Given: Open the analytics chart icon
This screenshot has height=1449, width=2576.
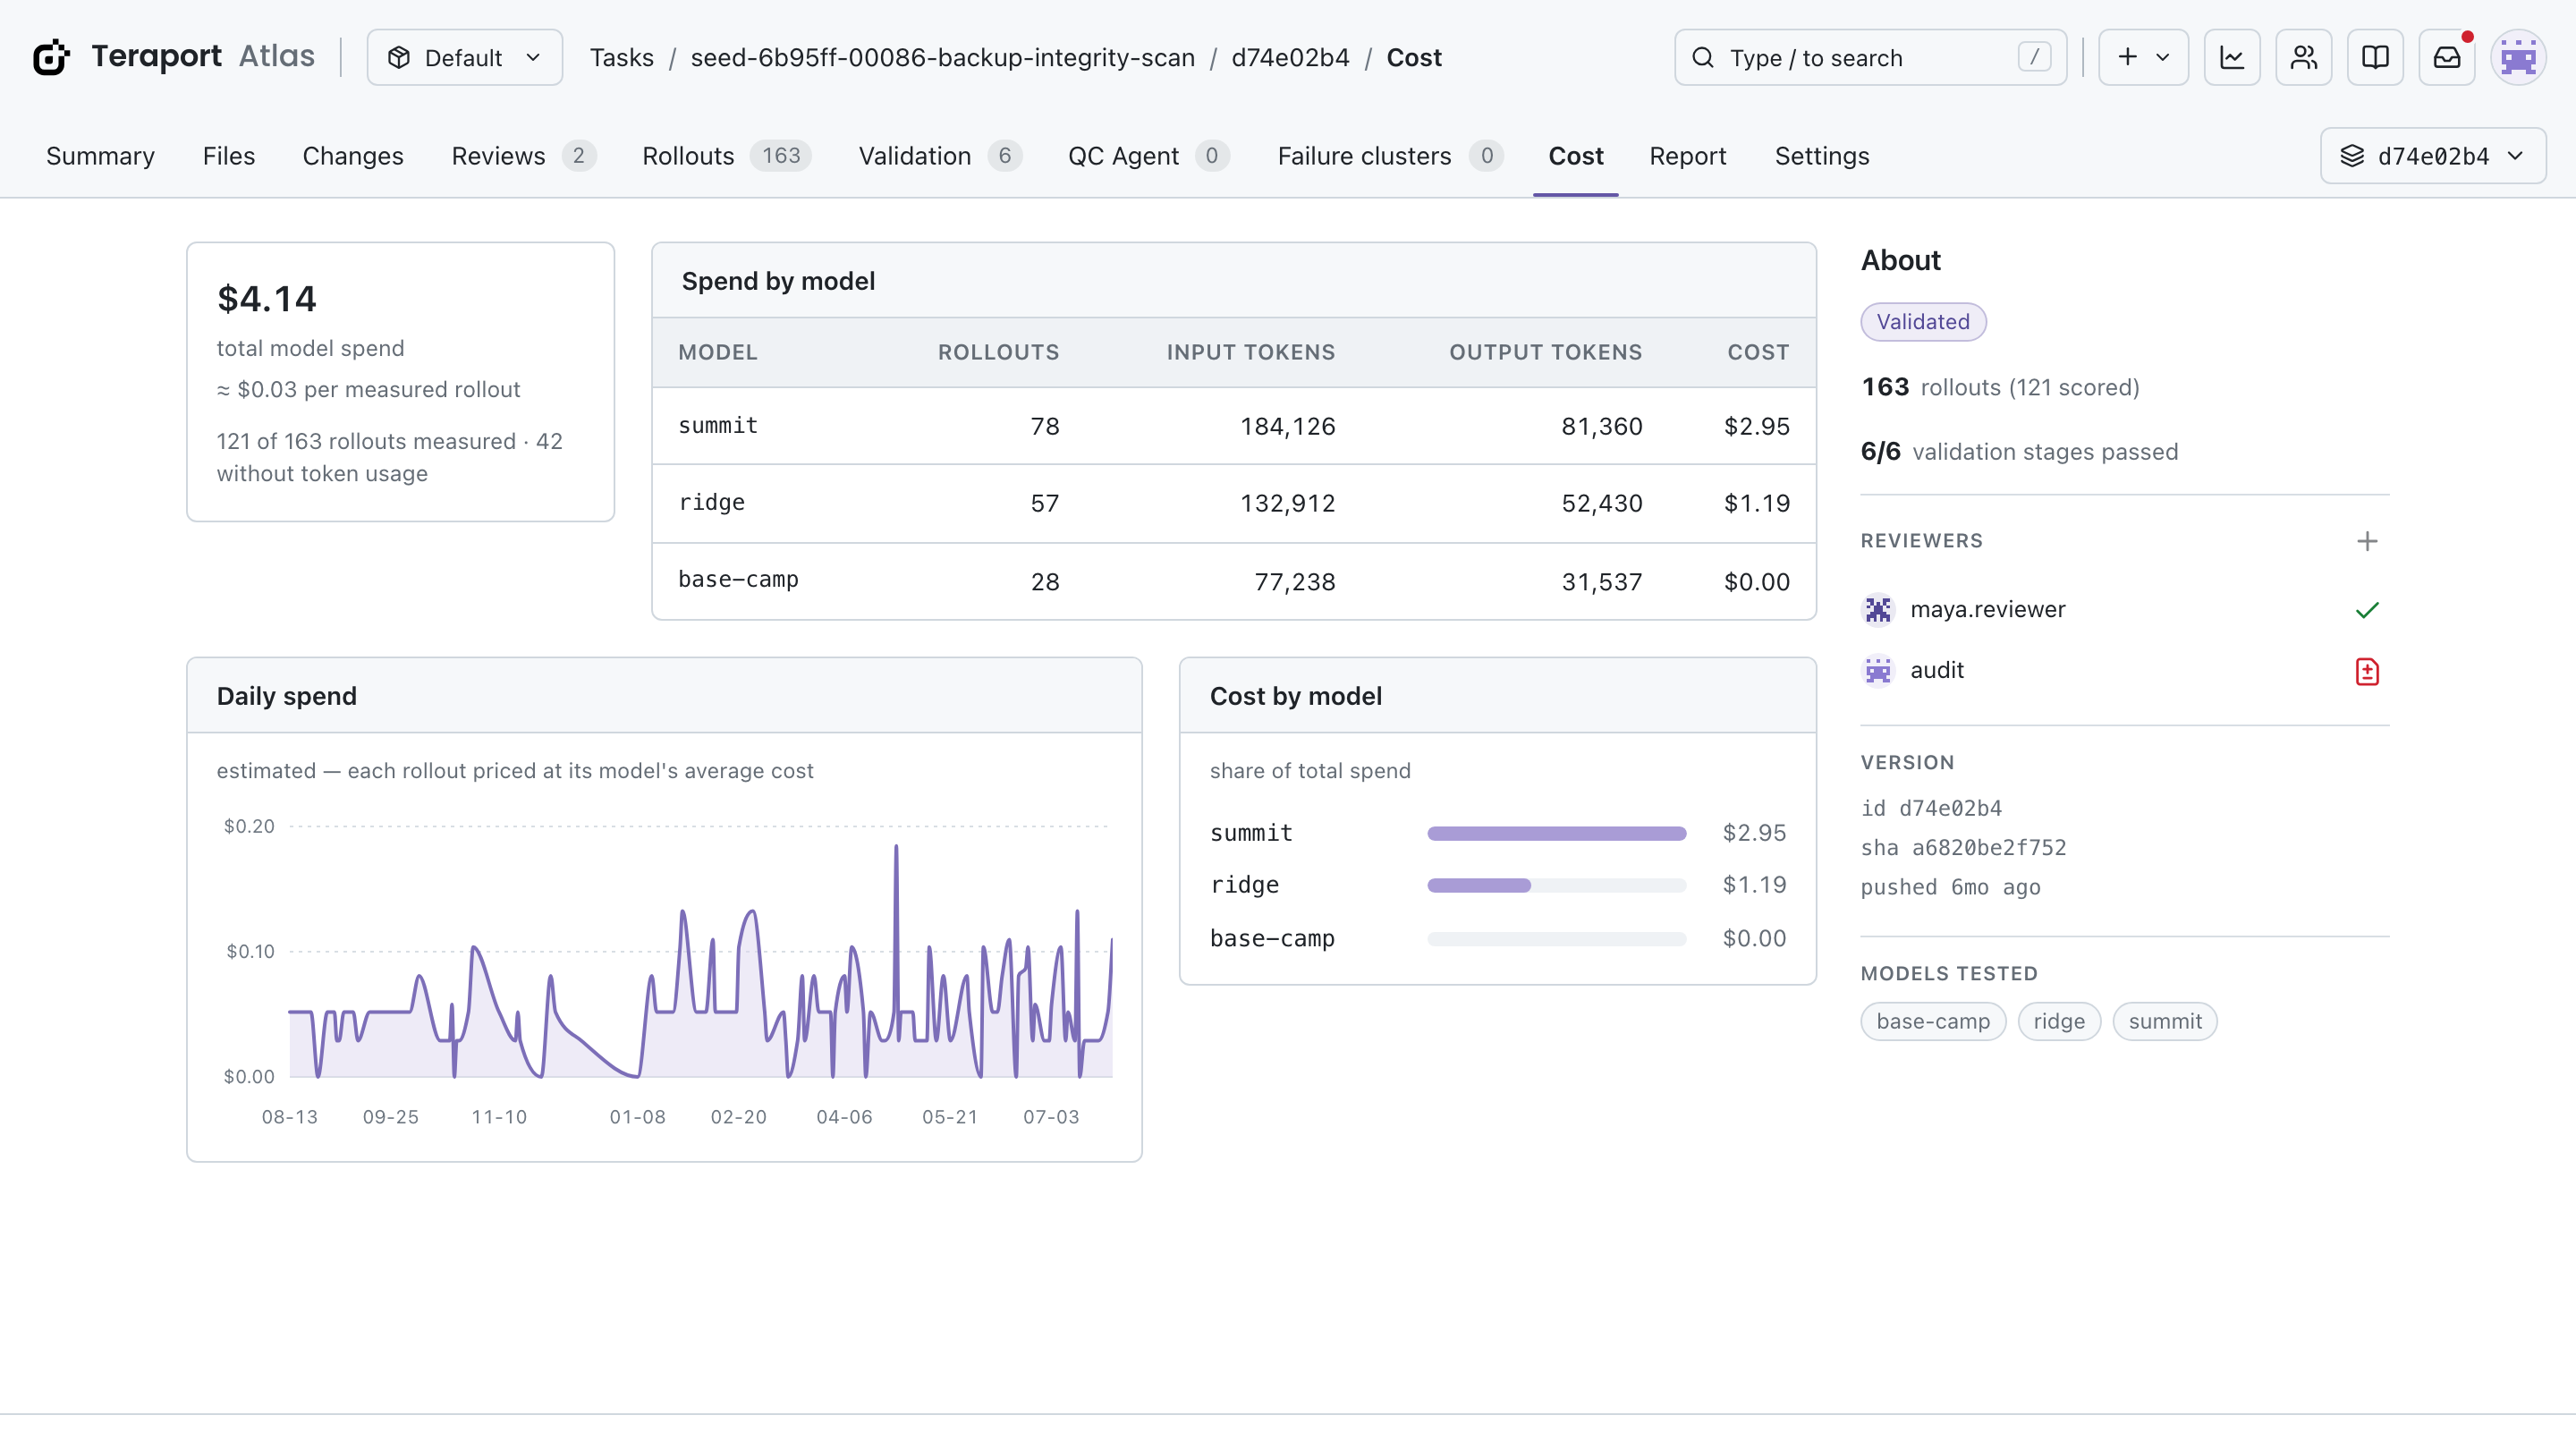Looking at the screenshot, I should tap(2232, 57).
